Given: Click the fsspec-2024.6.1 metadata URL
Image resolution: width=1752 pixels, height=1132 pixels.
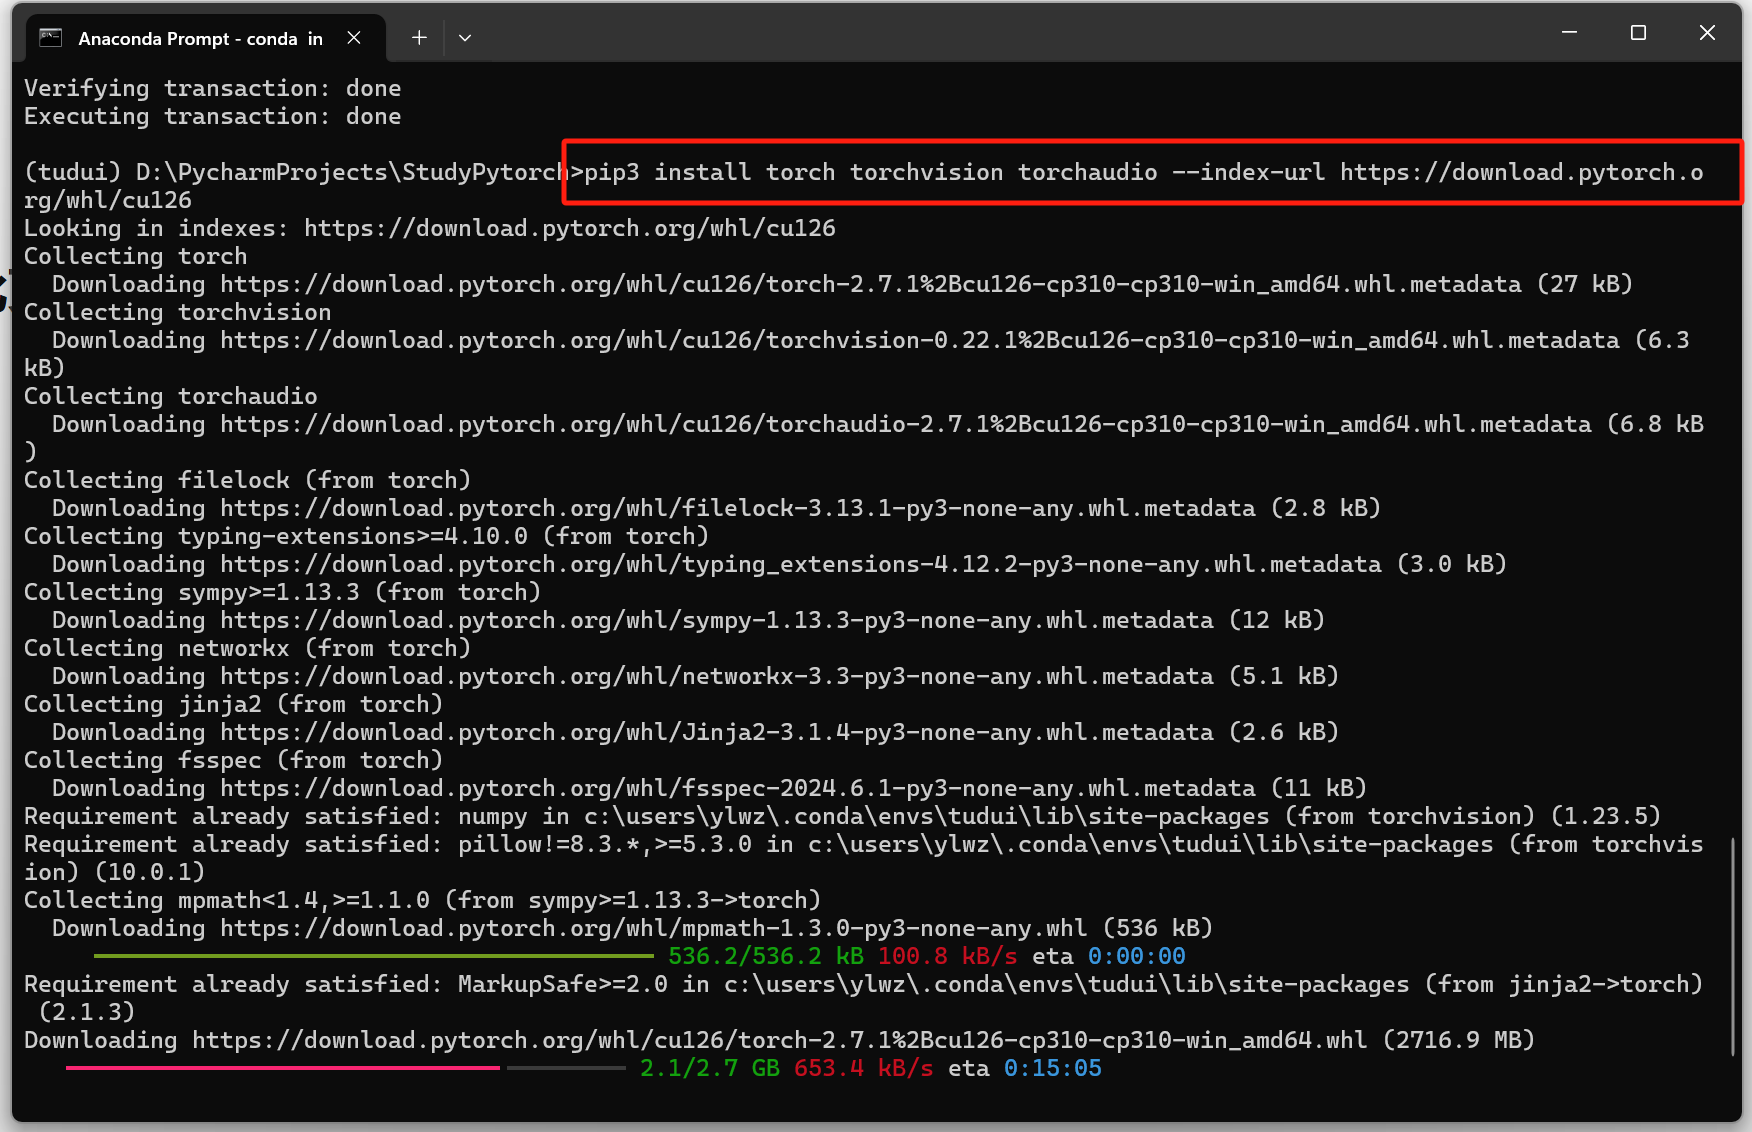Looking at the screenshot, I should click(x=738, y=788).
